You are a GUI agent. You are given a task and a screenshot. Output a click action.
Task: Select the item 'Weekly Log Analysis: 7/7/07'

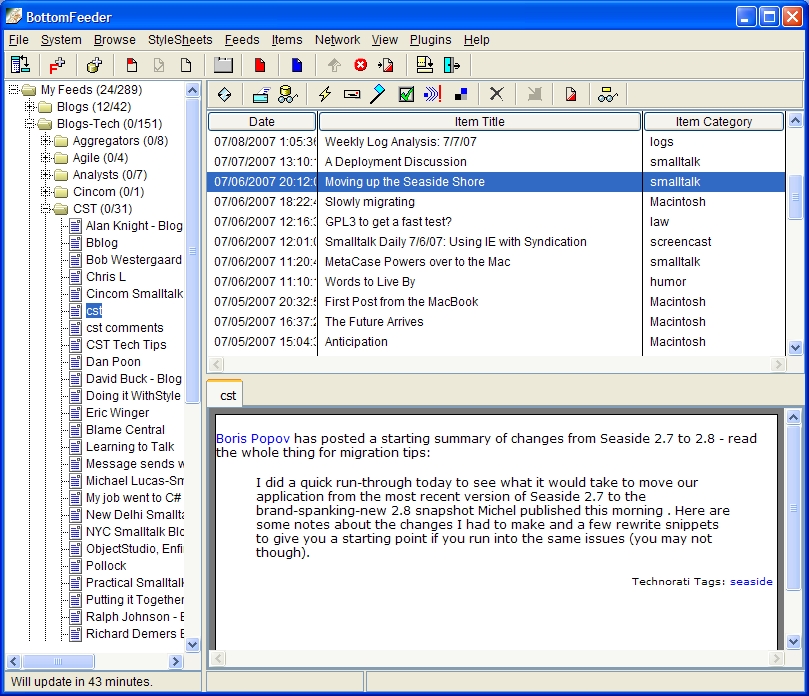click(x=496, y=142)
